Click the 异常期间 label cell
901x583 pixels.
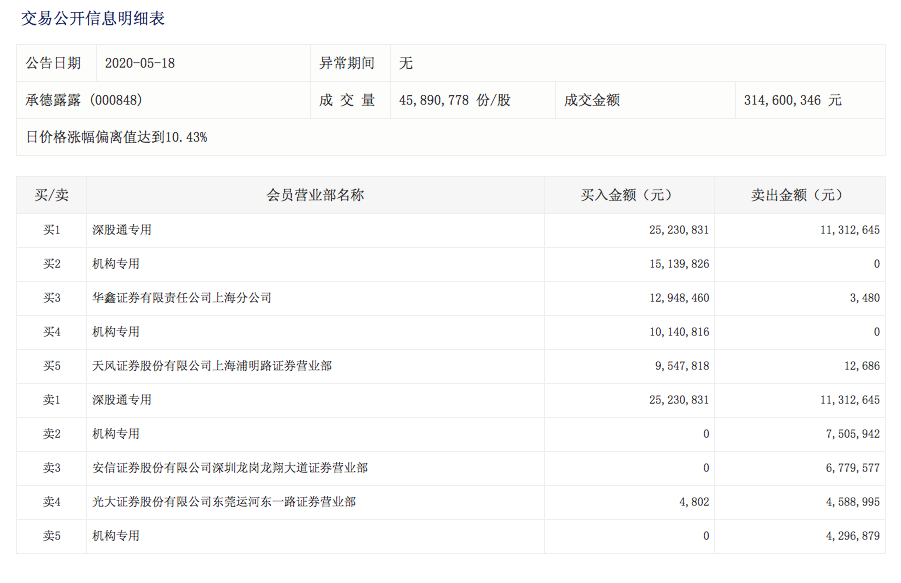347,63
